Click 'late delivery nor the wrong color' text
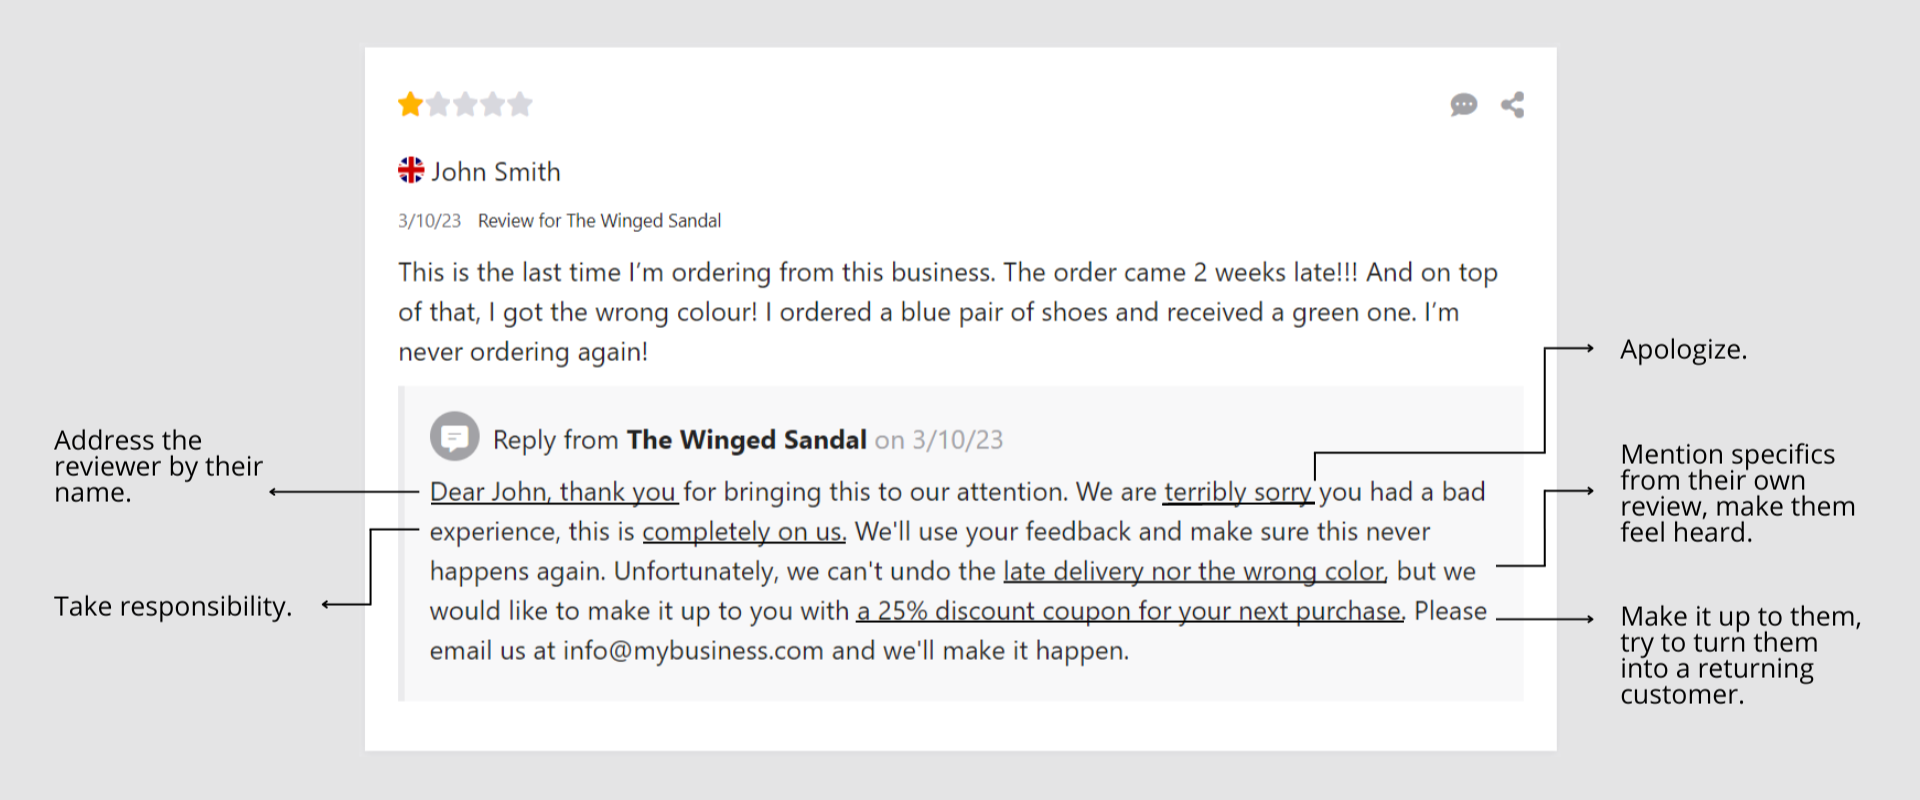 [1194, 571]
